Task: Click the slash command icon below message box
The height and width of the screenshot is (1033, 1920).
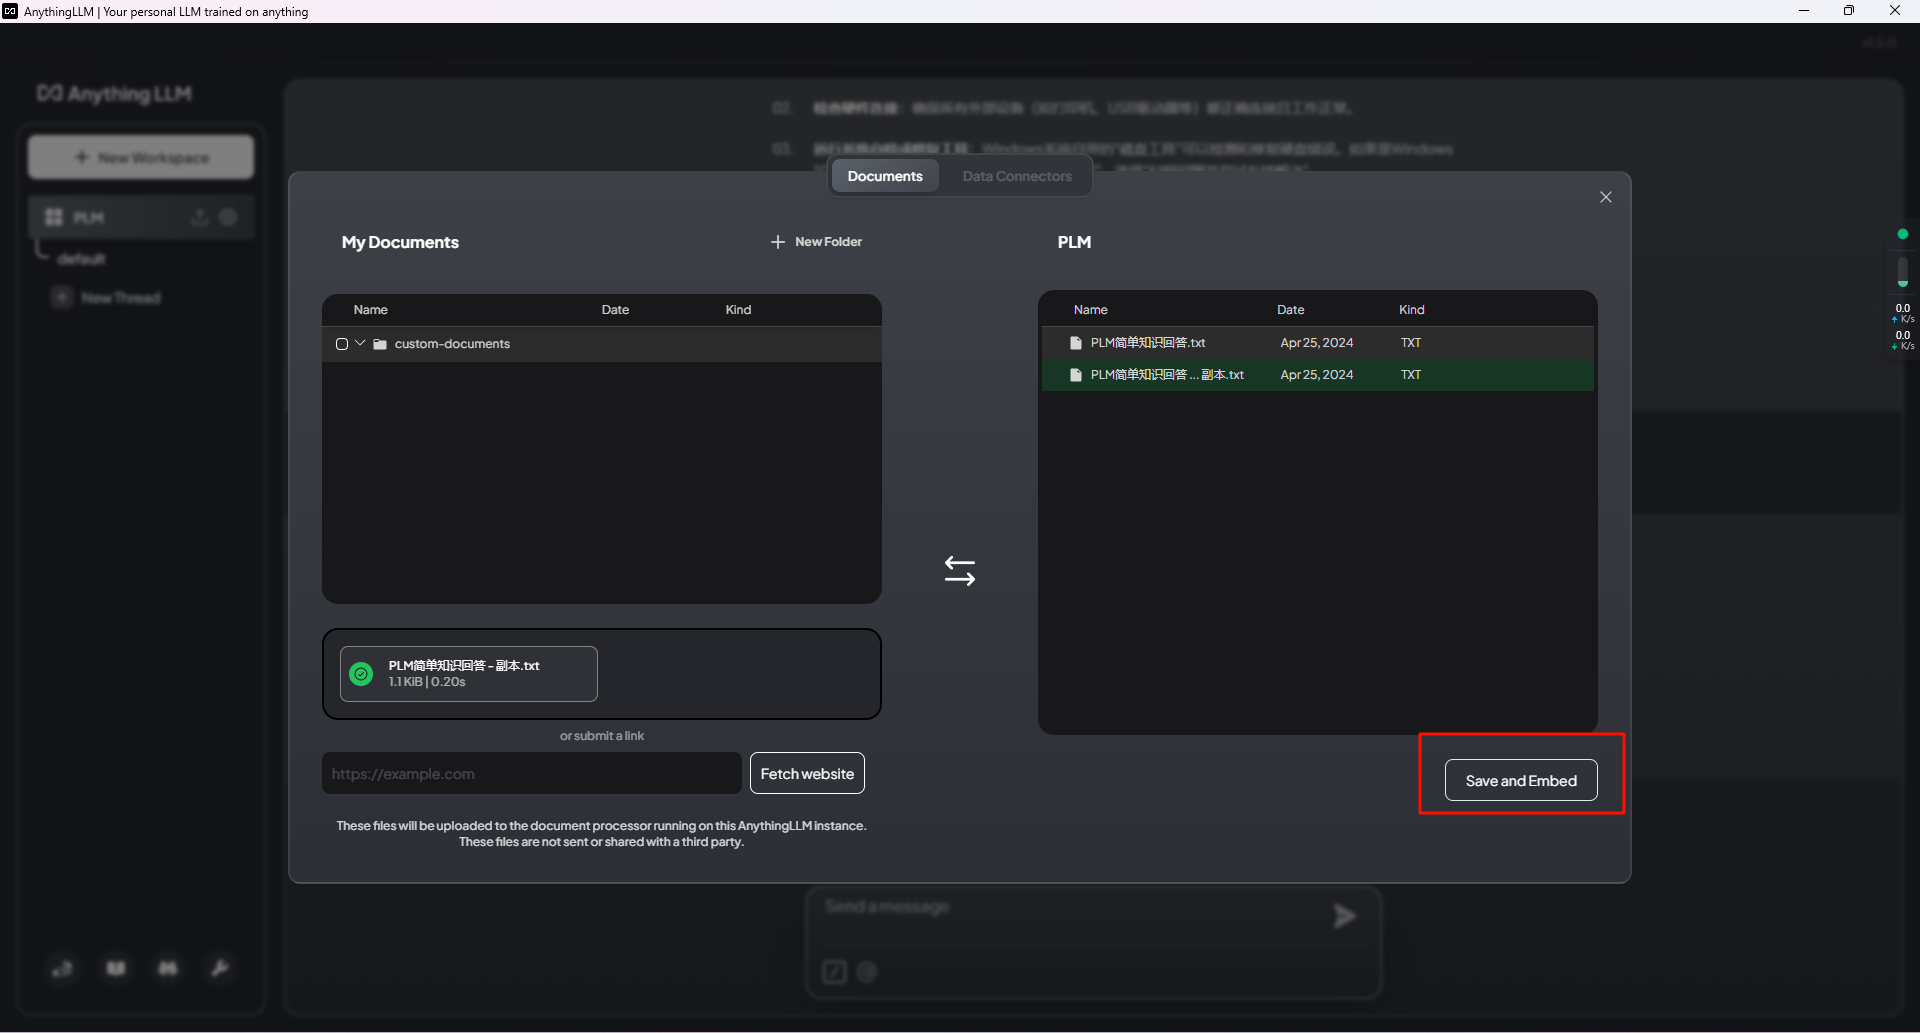Action: pos(835,972)
